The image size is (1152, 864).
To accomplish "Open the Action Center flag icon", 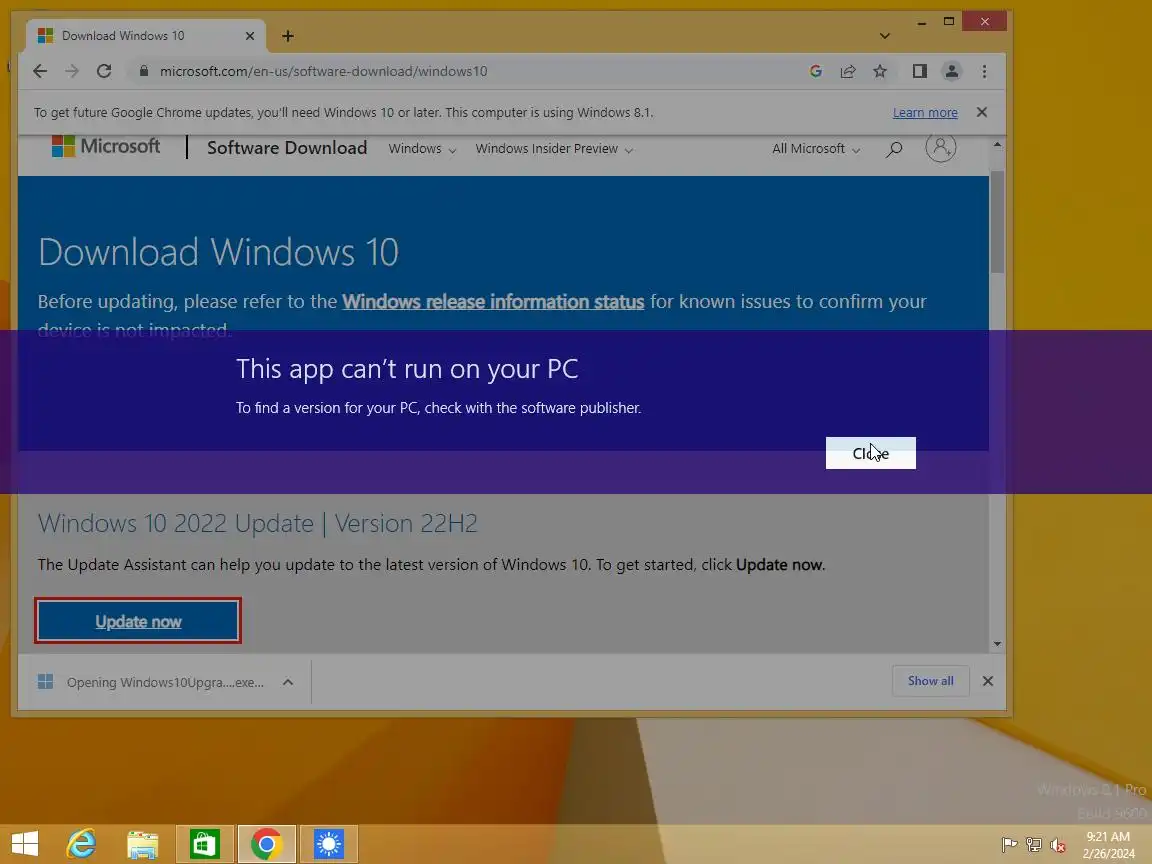I will click(x=1009, y=845).
